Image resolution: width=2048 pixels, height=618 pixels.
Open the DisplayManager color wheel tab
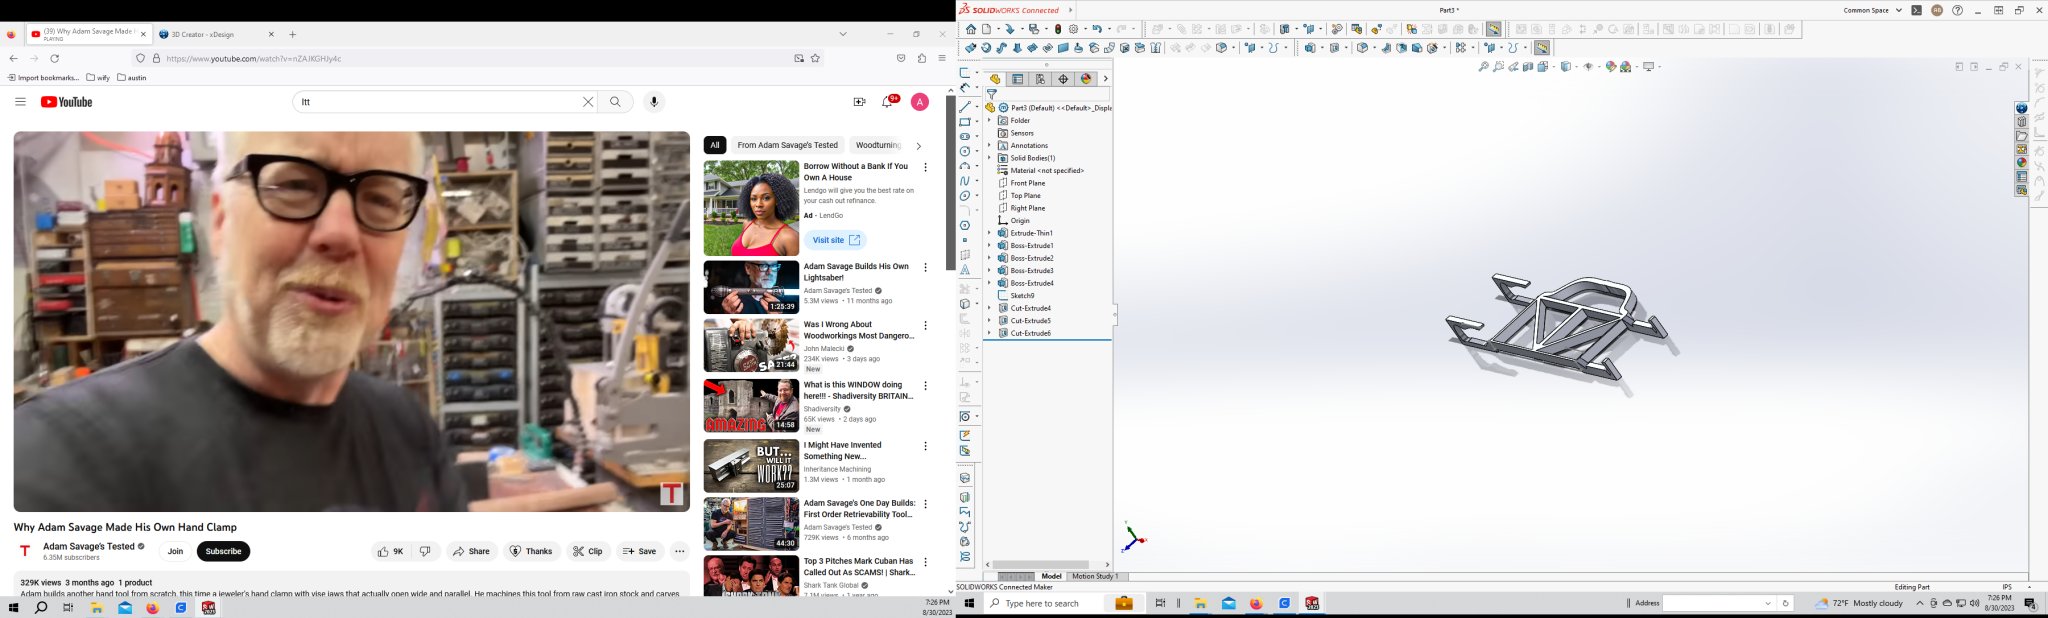[1085, 79]
